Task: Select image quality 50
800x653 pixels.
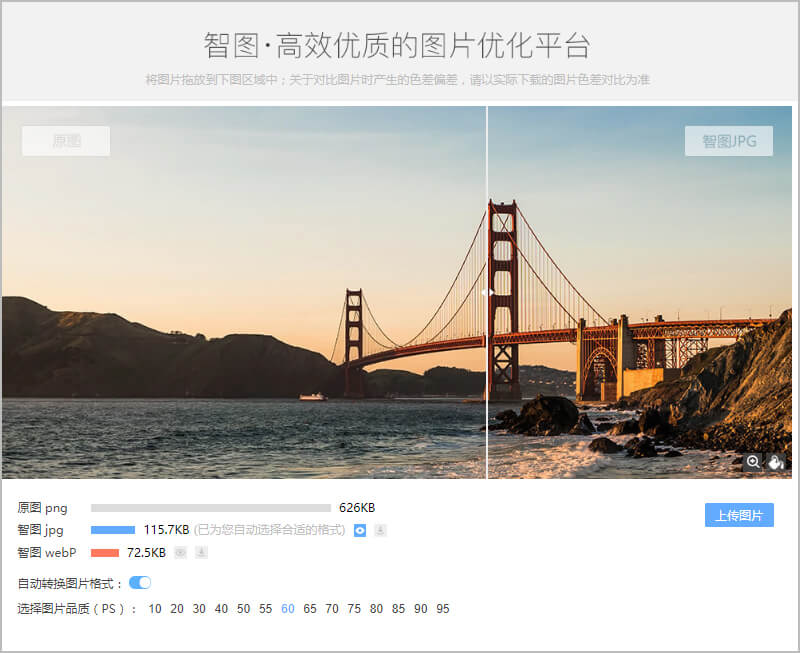Action: pos(243,608)
